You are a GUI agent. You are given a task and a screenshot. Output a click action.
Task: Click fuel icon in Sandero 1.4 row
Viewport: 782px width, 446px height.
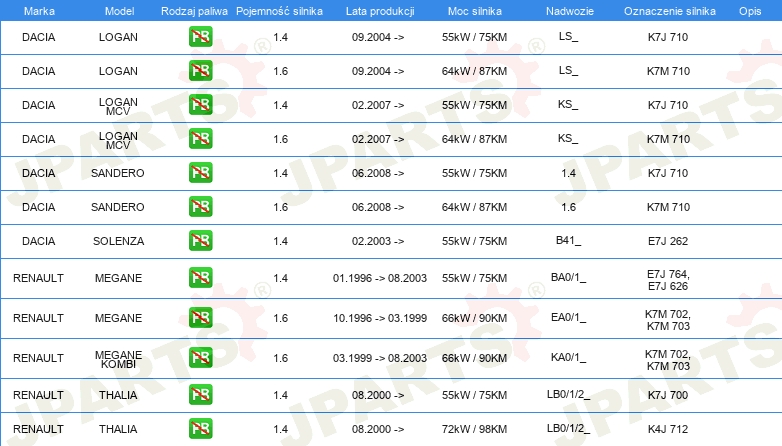coord(200,173)
